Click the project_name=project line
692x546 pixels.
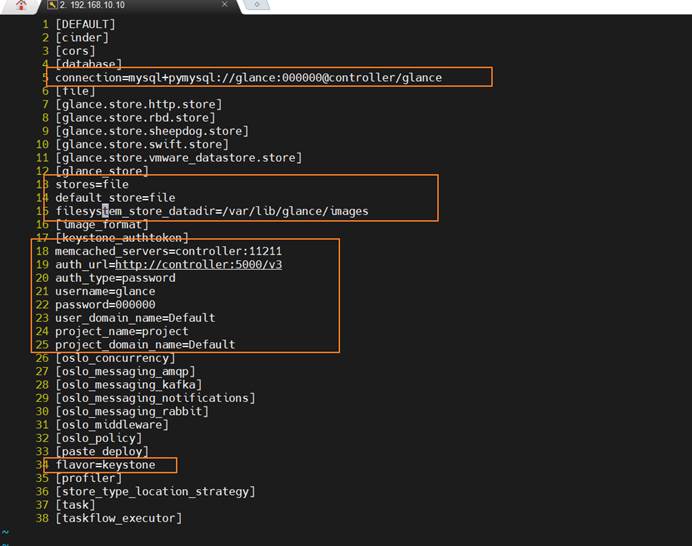click(122, 331)
